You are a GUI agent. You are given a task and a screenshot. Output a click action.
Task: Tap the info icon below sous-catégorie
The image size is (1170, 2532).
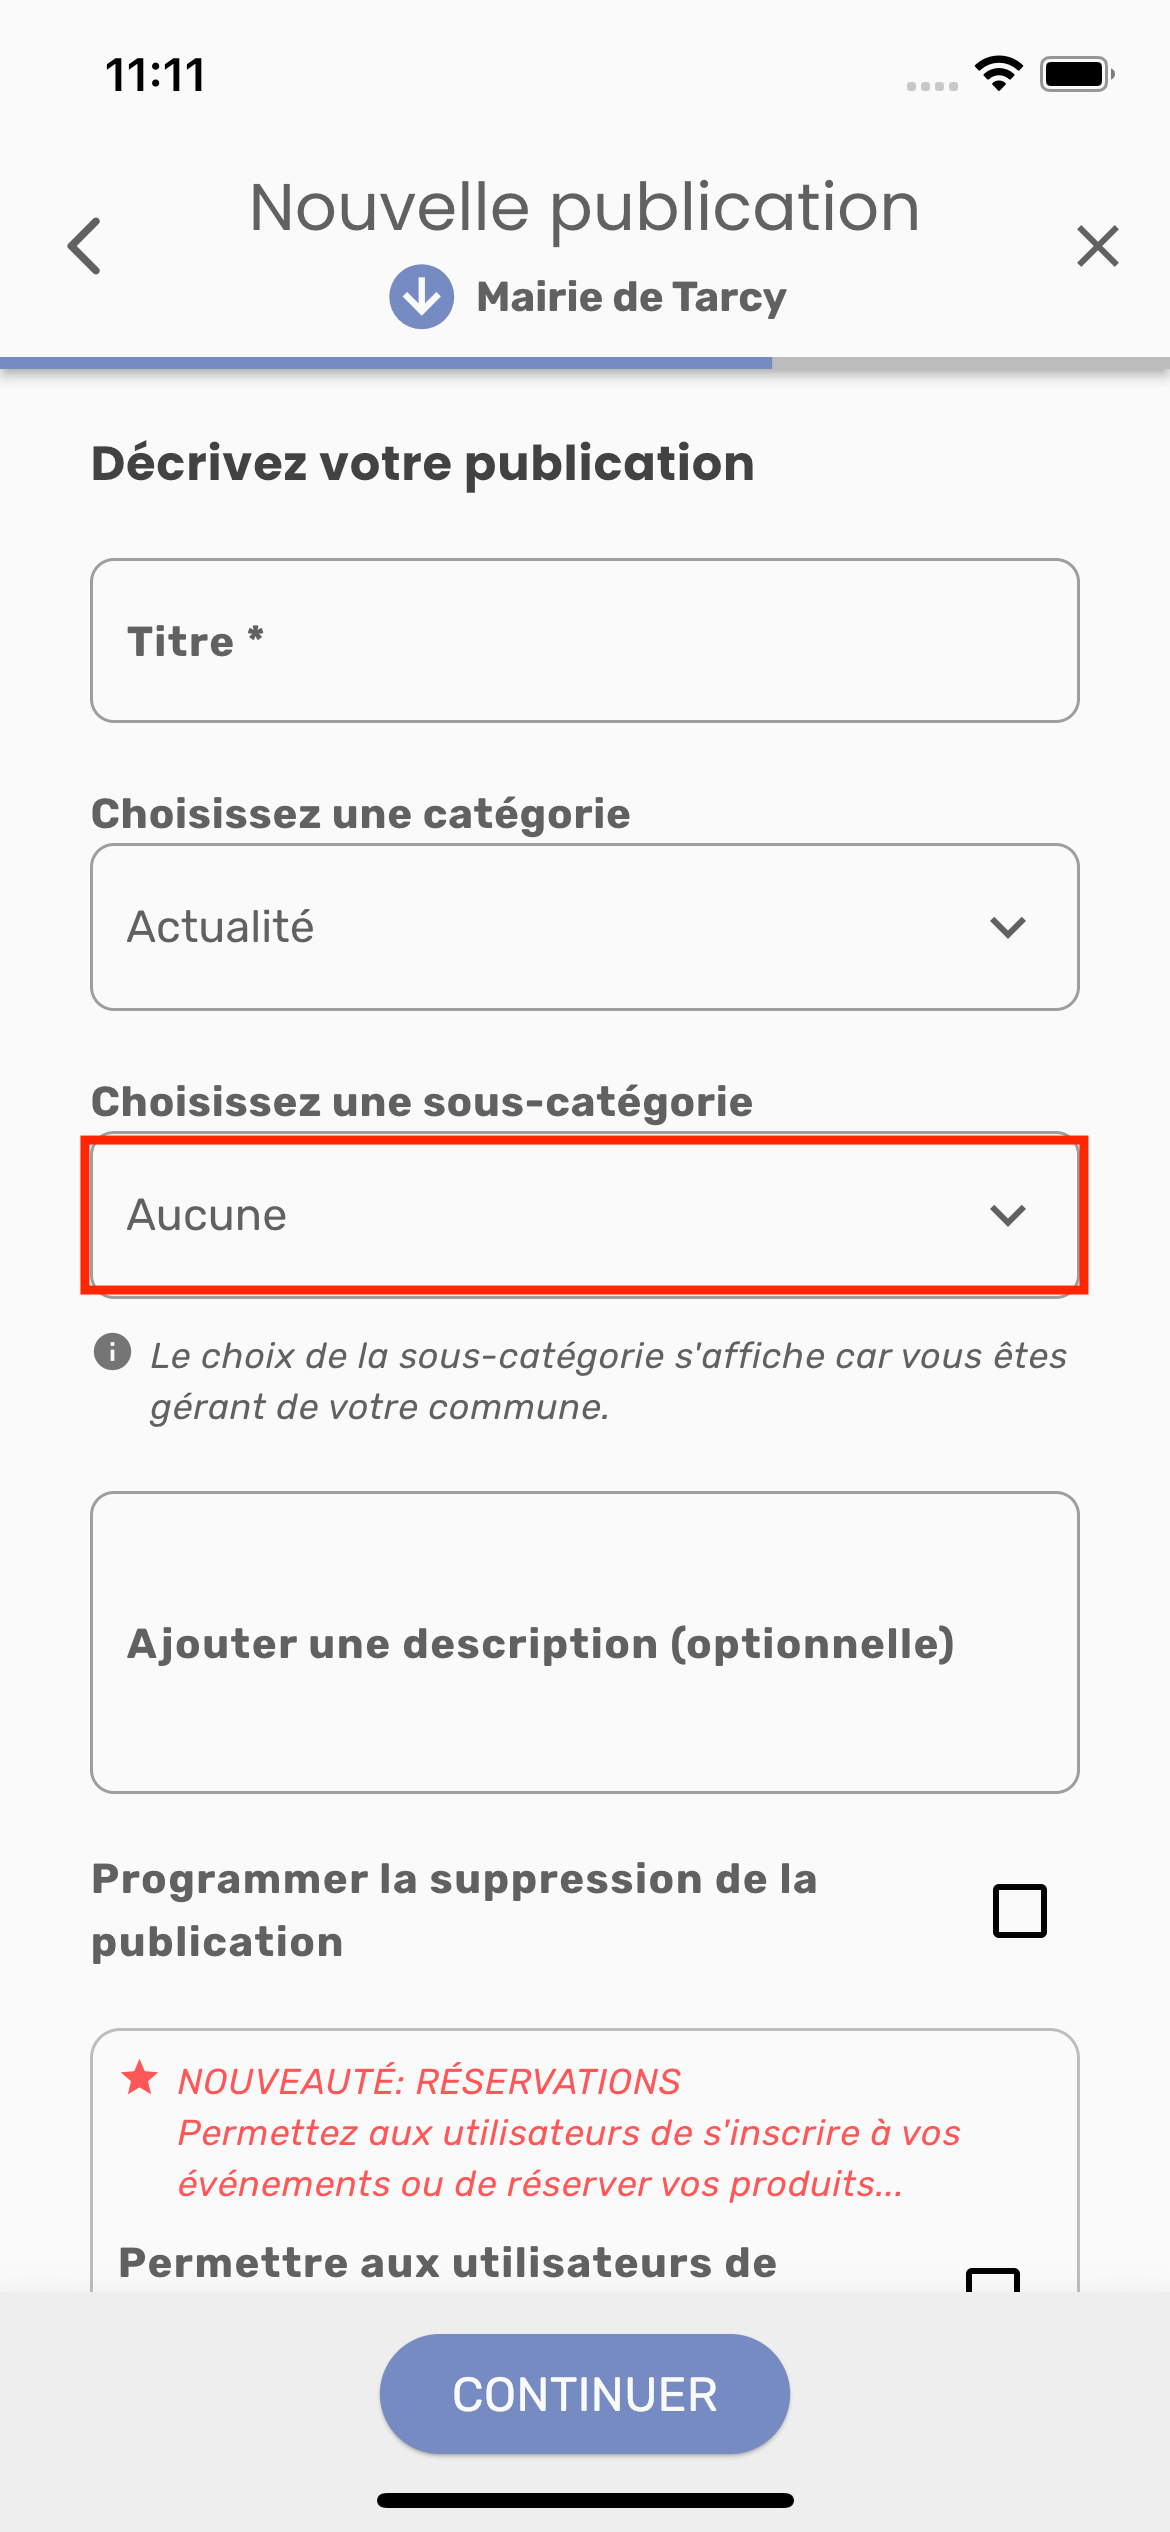pos(112,1352)
